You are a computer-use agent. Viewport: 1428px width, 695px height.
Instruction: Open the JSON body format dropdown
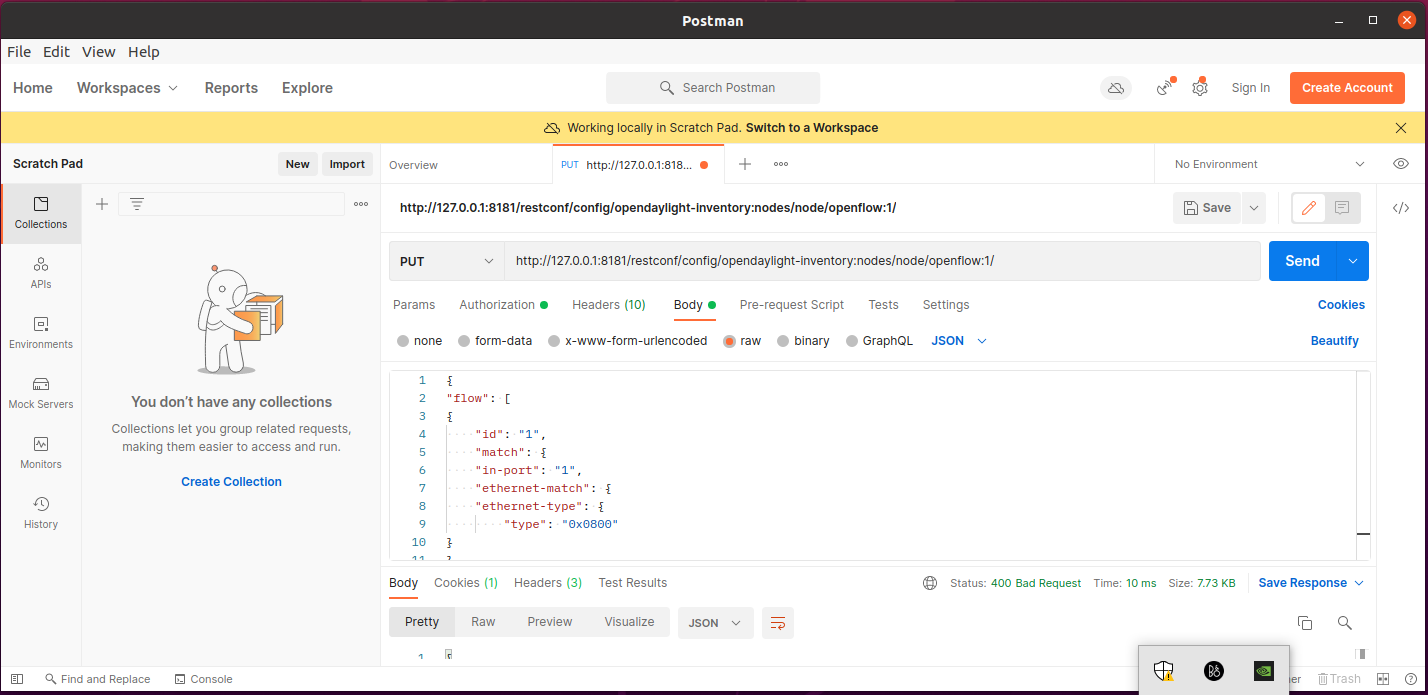click(x=959, y=341)
